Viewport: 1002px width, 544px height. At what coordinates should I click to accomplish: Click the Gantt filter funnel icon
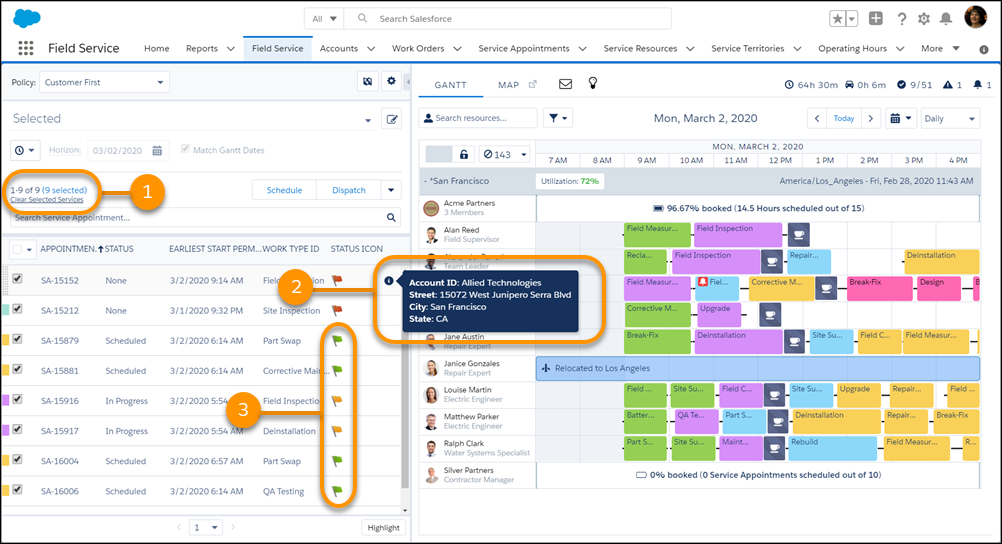[557, 118]
